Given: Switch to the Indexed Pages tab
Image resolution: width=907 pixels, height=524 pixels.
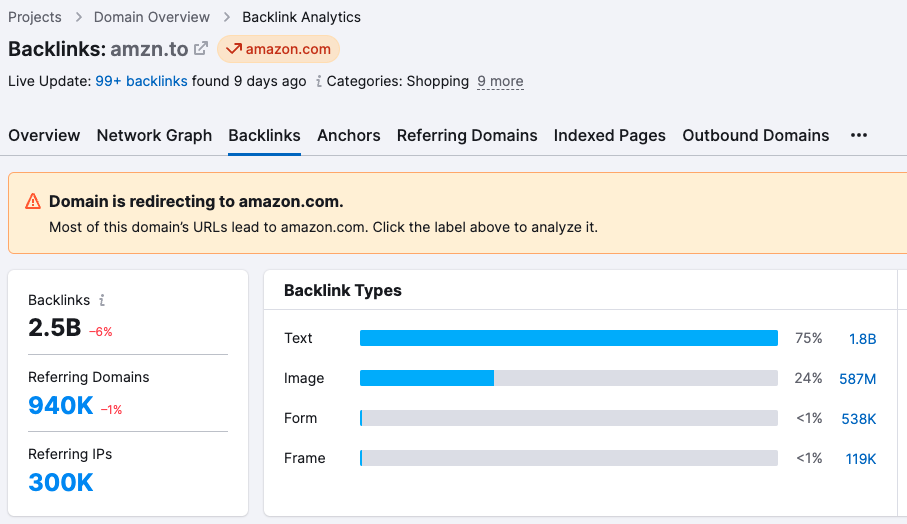Looking at the screenshot, I should (610, 135).
